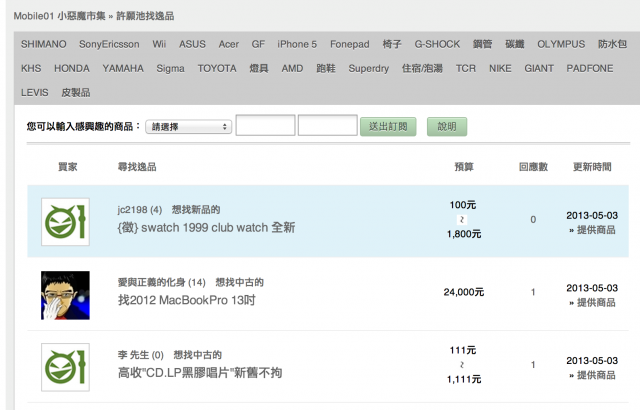Select the G-SHOCK keyword tag
Image resolution: width=640 pixels, height=410 pixels.
pos(437,44)
